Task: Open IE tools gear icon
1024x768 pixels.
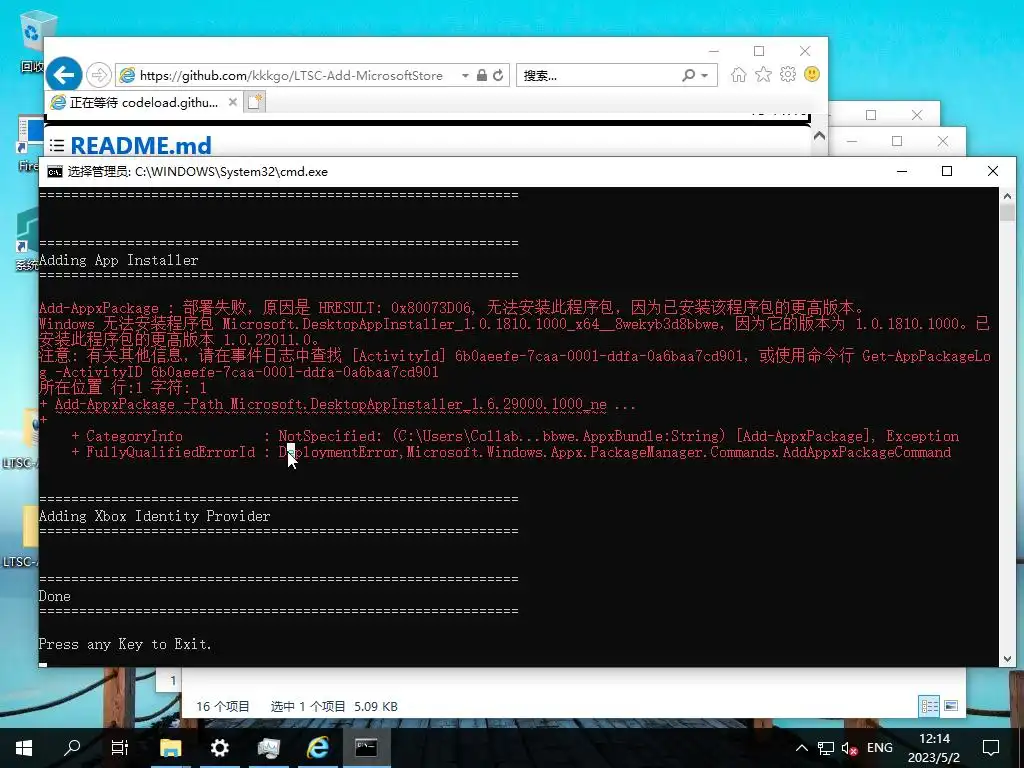Action: (x=788, y=74)
